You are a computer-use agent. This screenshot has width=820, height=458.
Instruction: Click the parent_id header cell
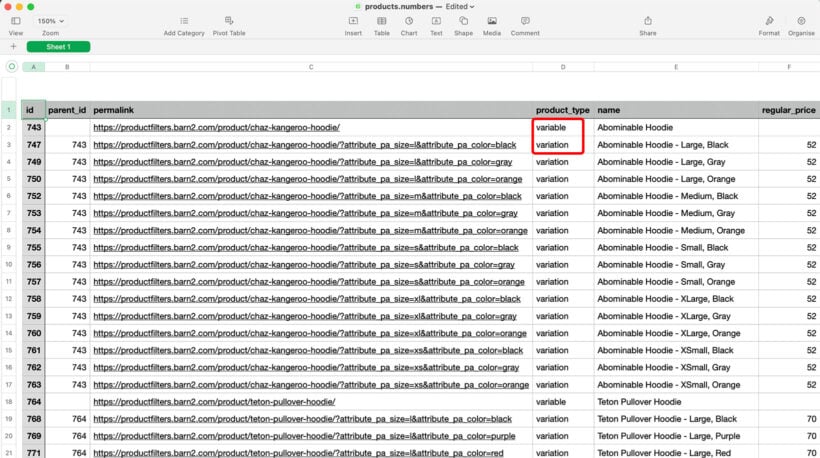(67, 110)
